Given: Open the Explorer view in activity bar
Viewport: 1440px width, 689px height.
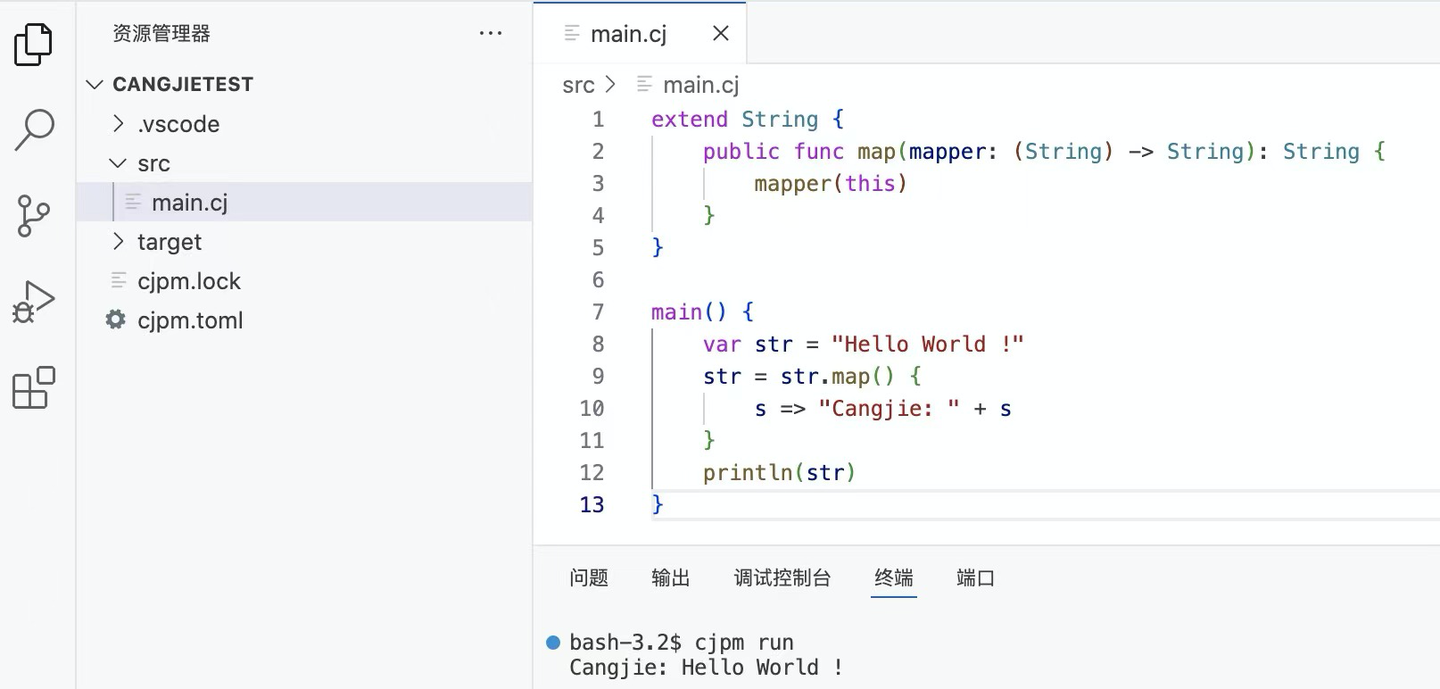Looking at the screenshot, I should coord(33,44).
